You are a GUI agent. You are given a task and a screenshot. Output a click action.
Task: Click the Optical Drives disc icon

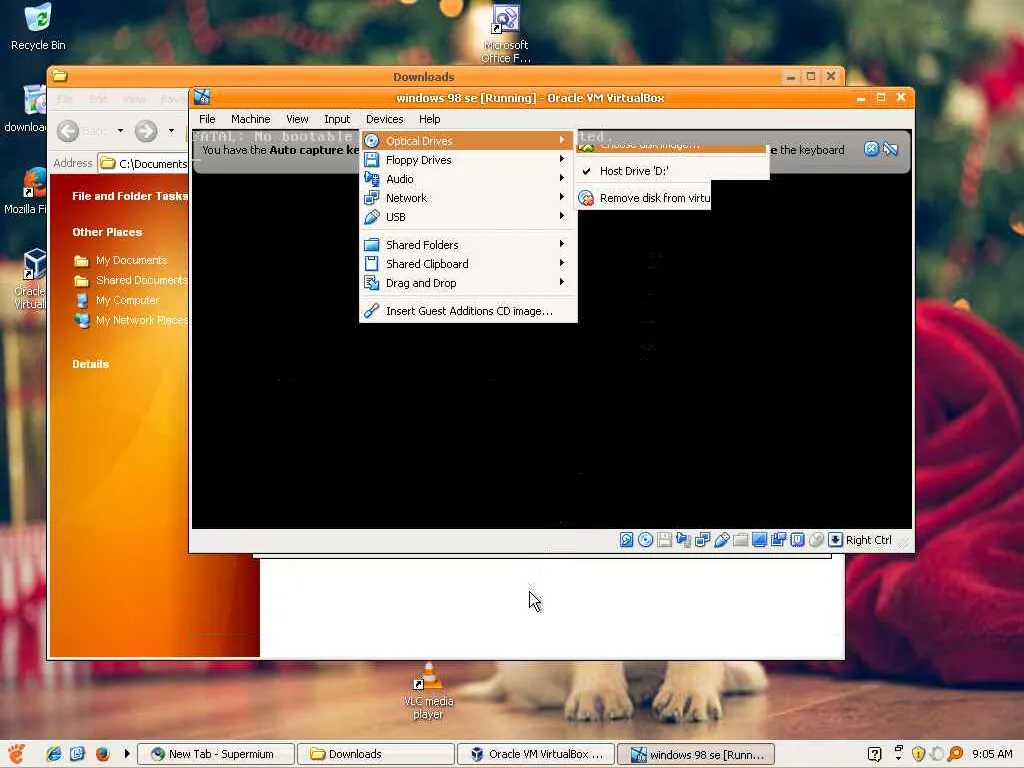[x=372, y=140]
